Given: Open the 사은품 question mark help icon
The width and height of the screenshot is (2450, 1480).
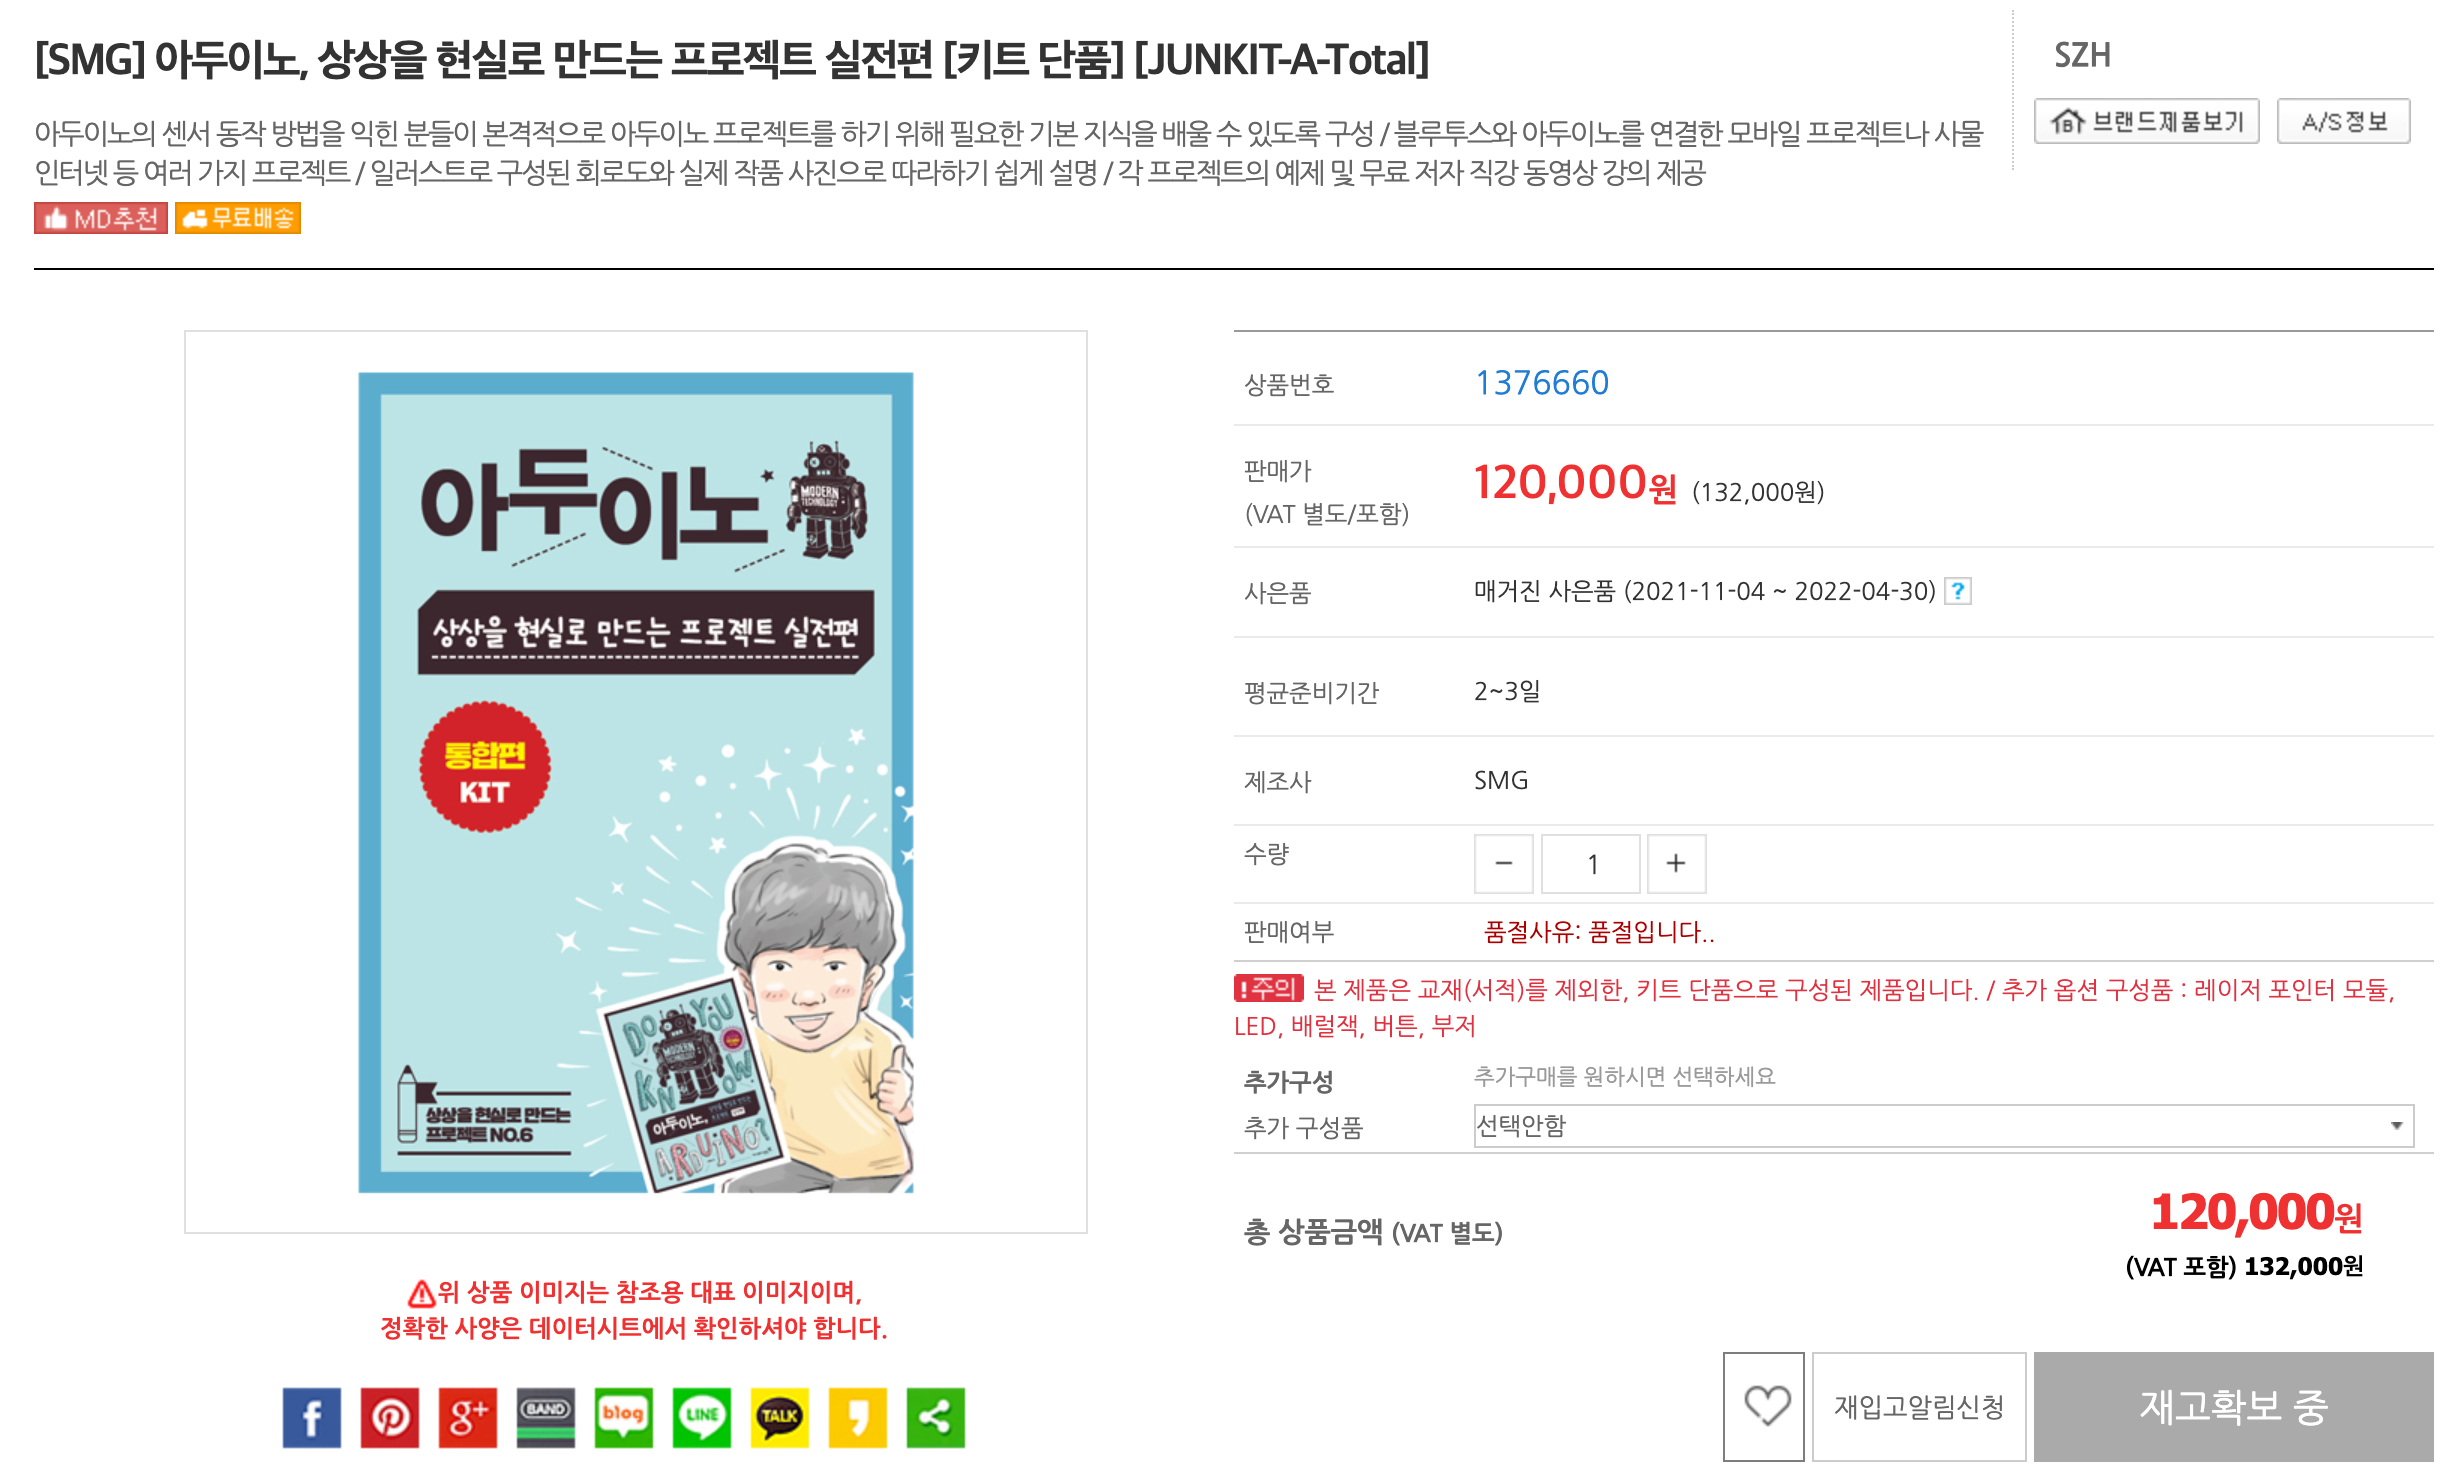Looking at the screenshot, I should [x=1957, y=591].
